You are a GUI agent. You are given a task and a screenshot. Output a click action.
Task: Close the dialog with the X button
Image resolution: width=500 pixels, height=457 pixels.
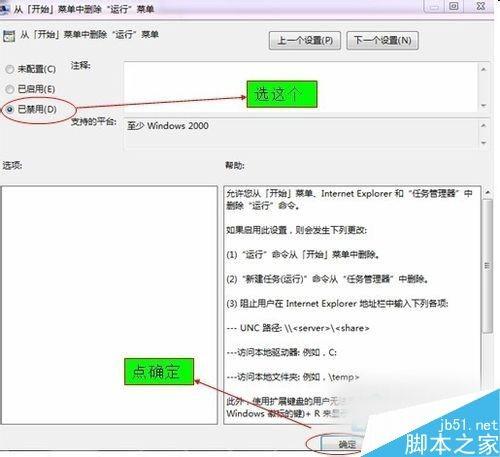click(x=480, y=6)
